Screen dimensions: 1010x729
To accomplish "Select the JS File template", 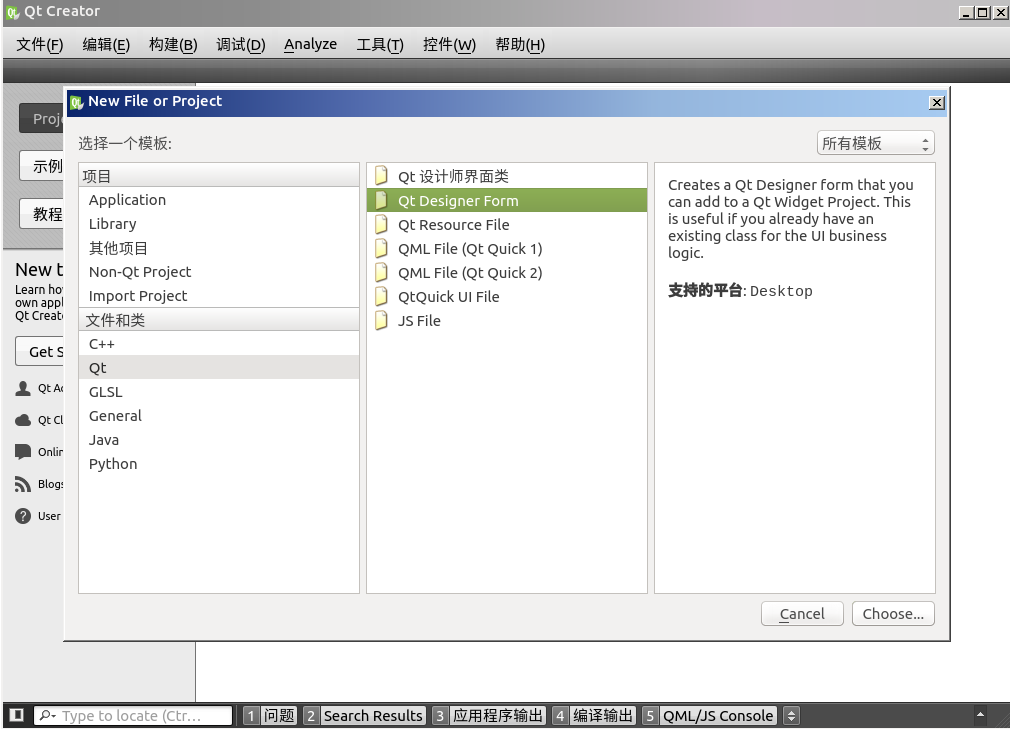I will click(507, 320).
